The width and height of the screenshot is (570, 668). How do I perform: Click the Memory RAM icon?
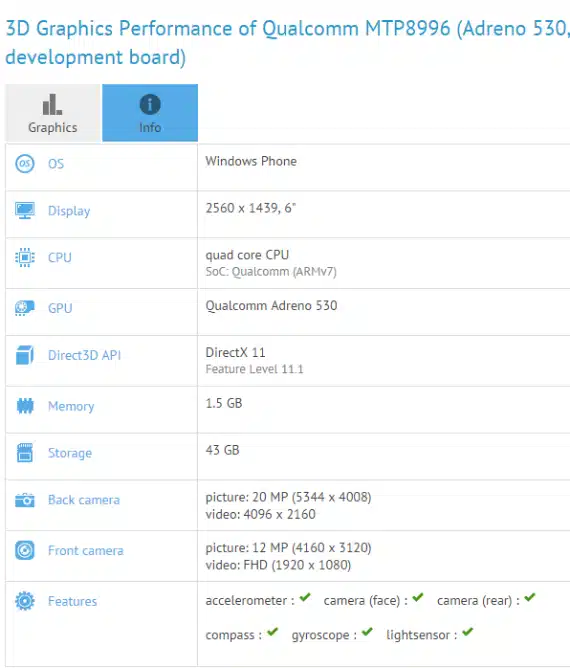25,406
